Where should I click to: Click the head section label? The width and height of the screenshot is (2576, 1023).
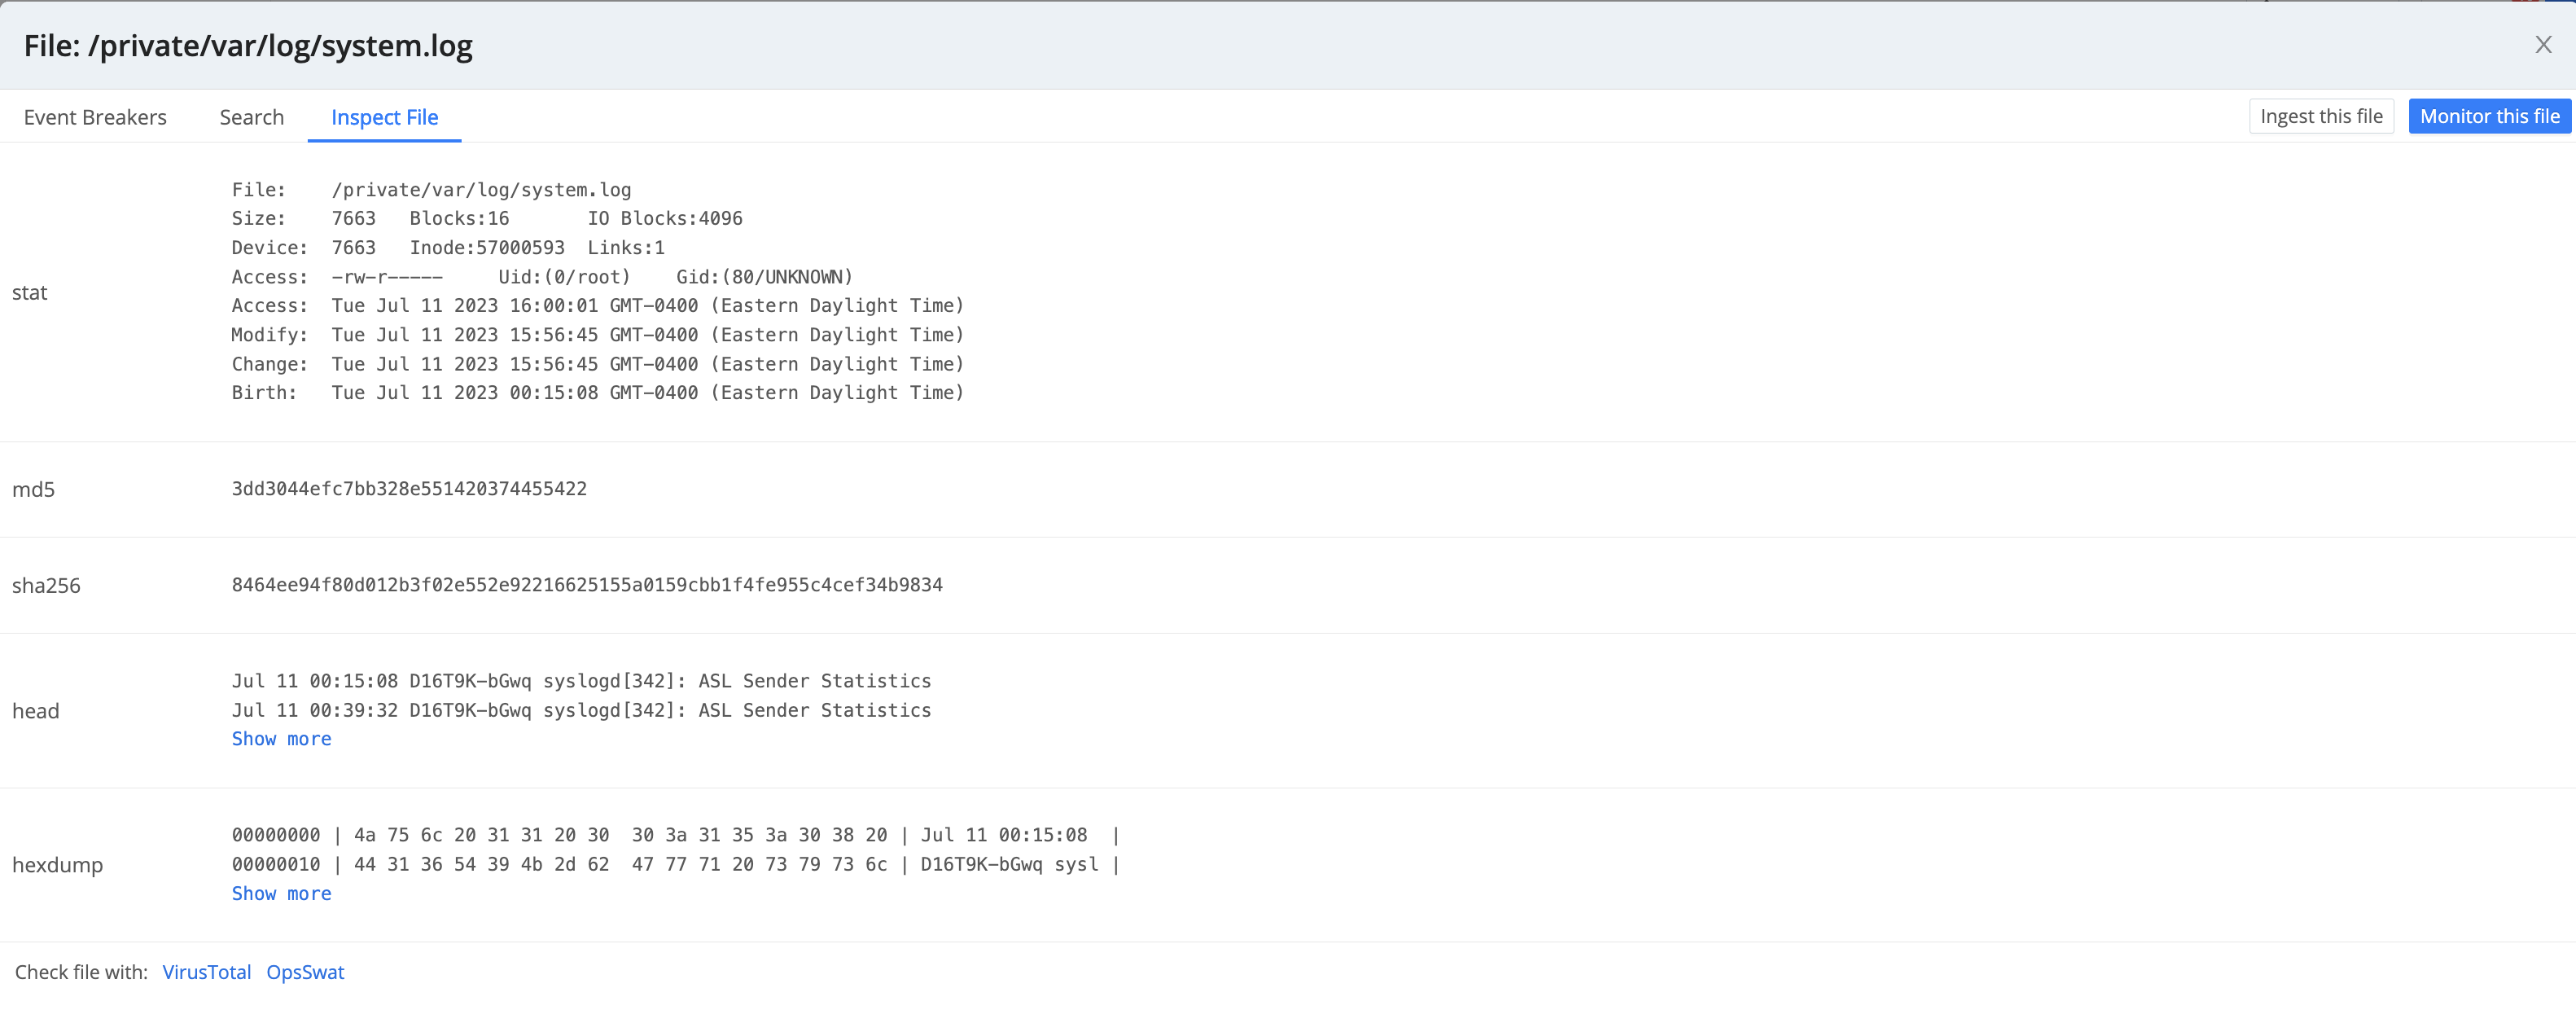pos(36,710)
